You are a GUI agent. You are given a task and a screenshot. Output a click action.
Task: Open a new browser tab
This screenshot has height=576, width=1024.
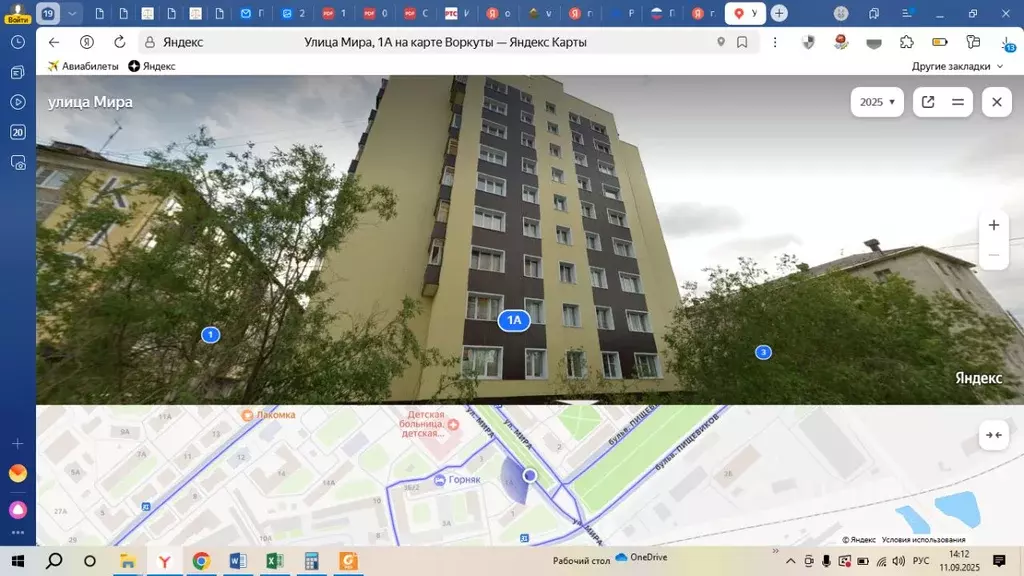pos(779,13)
